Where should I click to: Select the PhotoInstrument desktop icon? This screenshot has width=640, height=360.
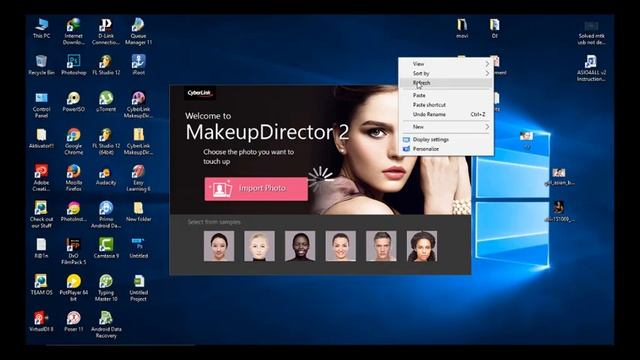pos(73,212)
